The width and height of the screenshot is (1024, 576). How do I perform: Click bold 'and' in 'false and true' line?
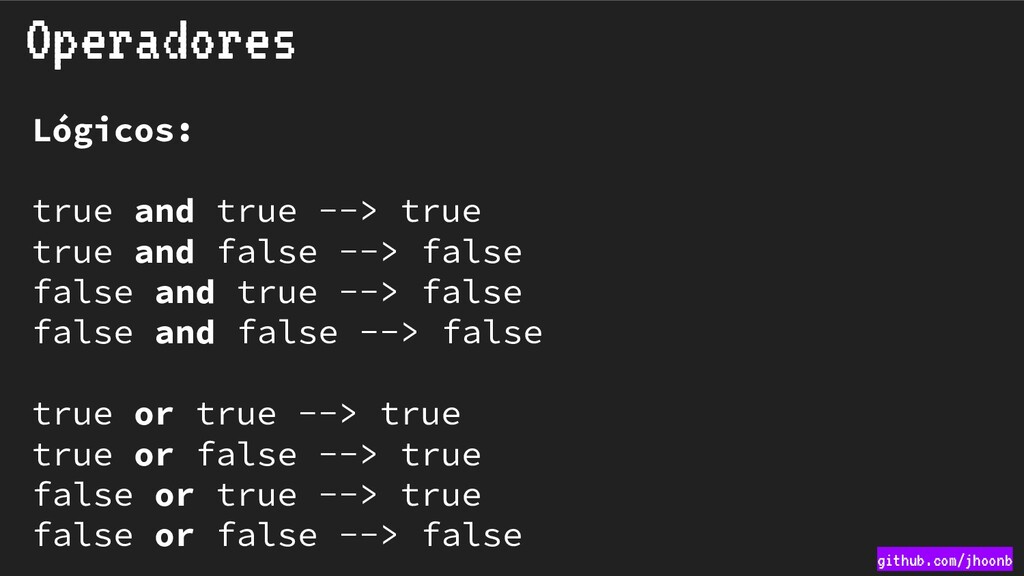(185, 293)
